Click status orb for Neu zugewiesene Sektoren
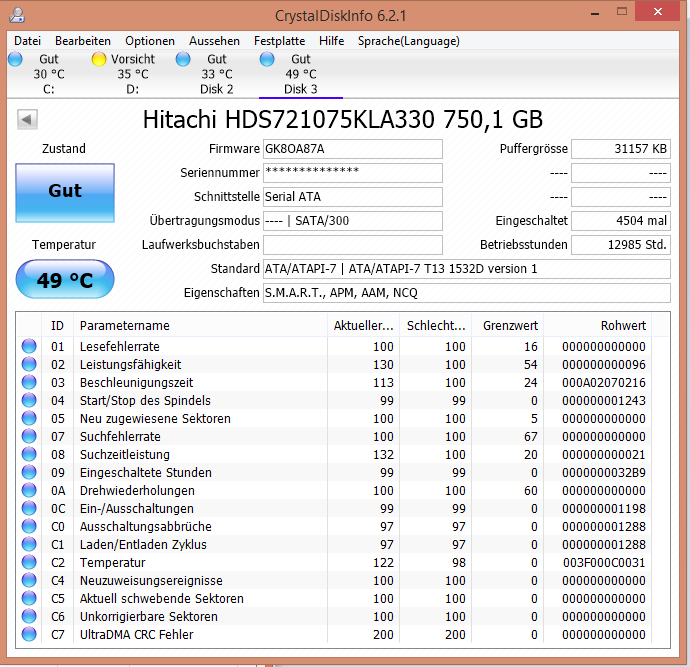Viewport: 690px width, 667px height. pos(29,418)
